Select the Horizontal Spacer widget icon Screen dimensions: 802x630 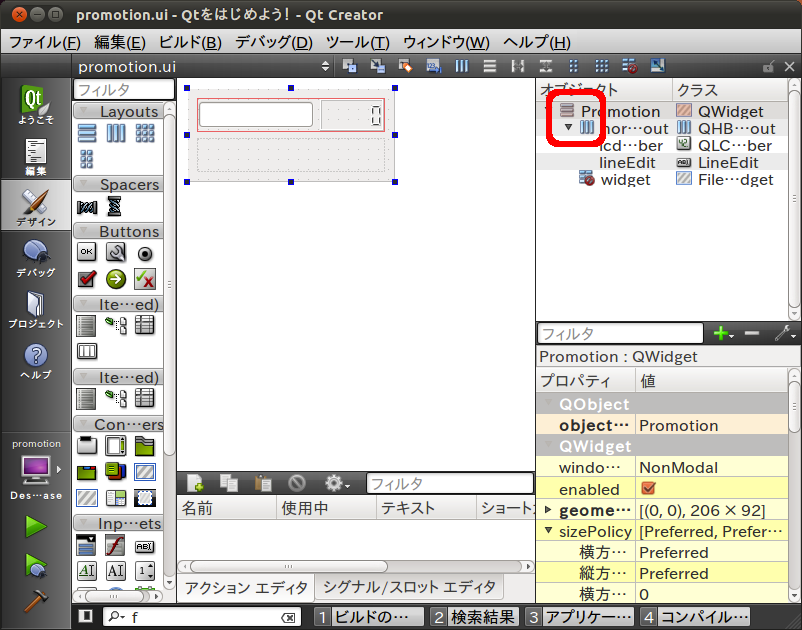87,207
